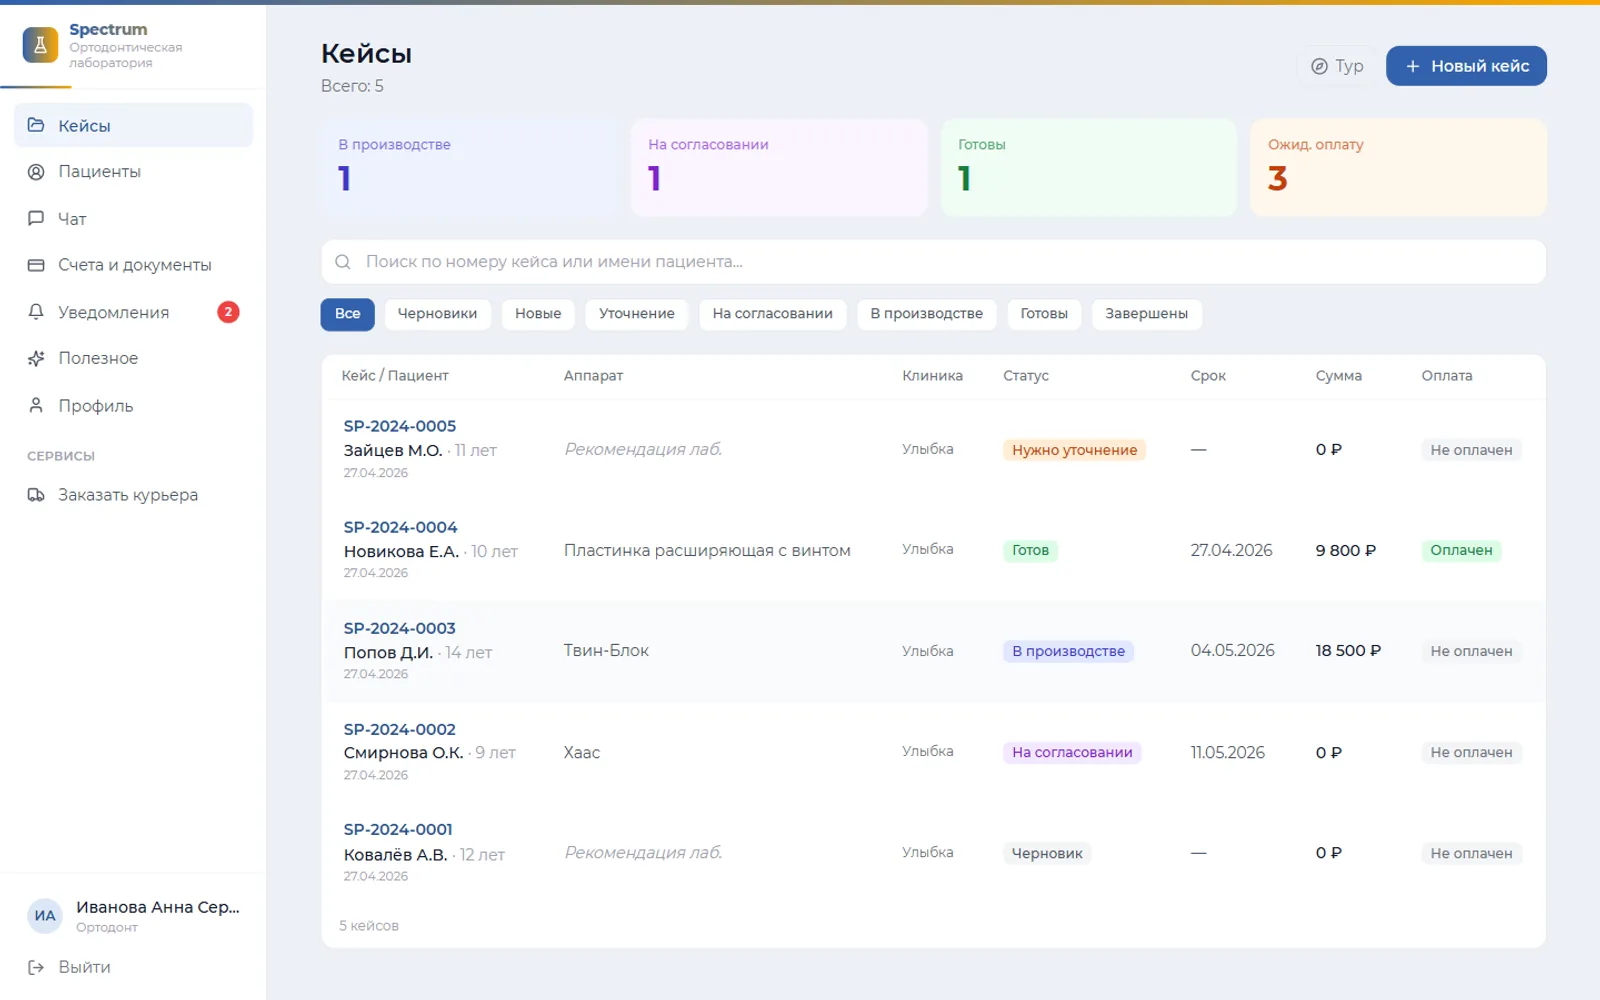Click the Черновик status badge
Image resolution: width=1600 pixels, height=1000 pixels.
[1047, 853]
